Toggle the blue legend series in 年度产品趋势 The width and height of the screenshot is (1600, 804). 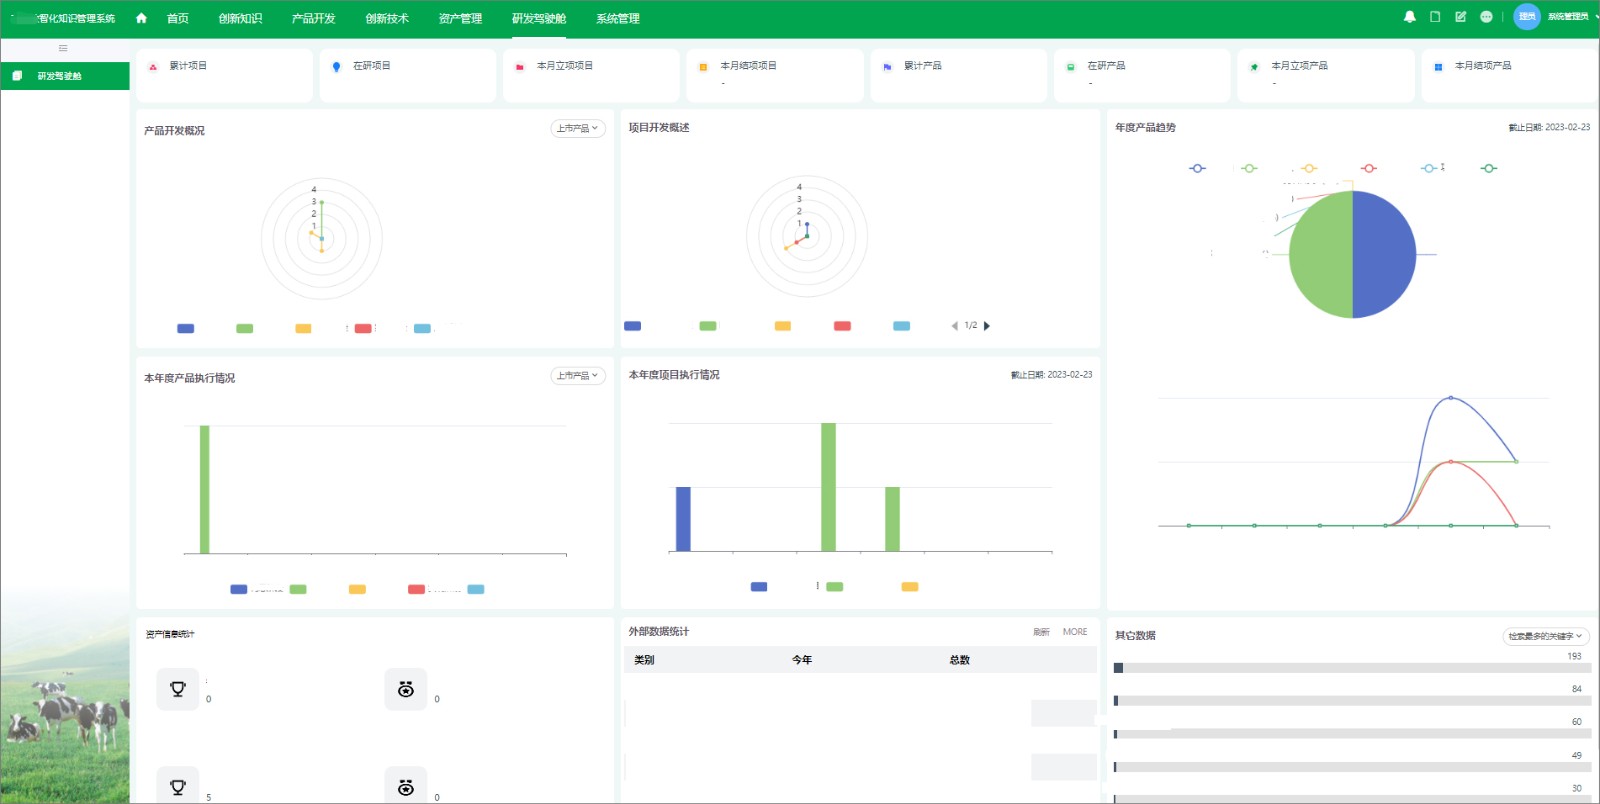point(1197,168)
